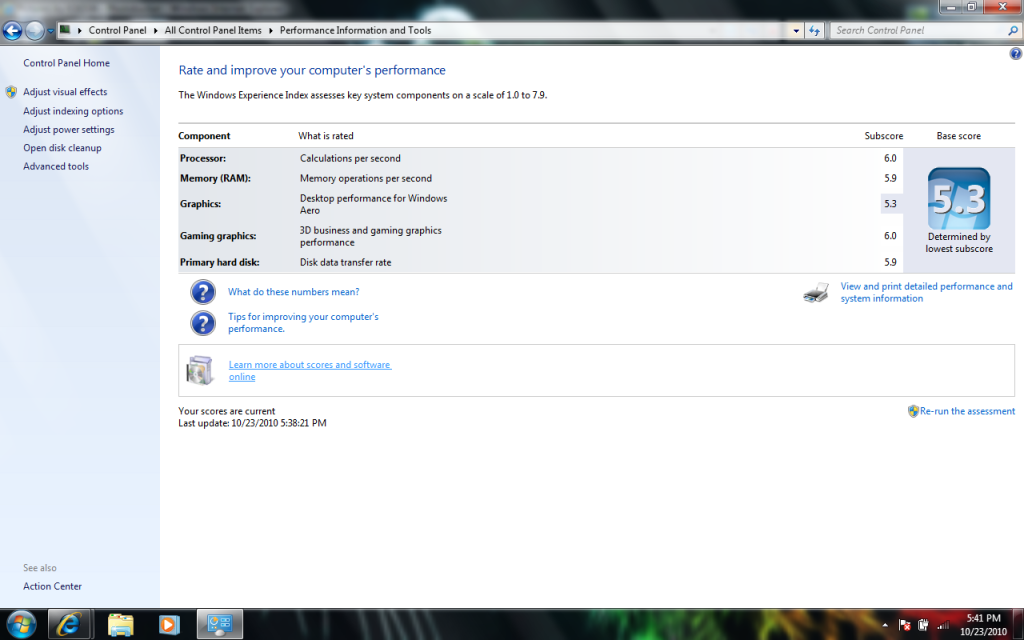This screenshot has width=1024, height=640.
Task: Select the Memory (RAM) row label
Action: (215, 178)
